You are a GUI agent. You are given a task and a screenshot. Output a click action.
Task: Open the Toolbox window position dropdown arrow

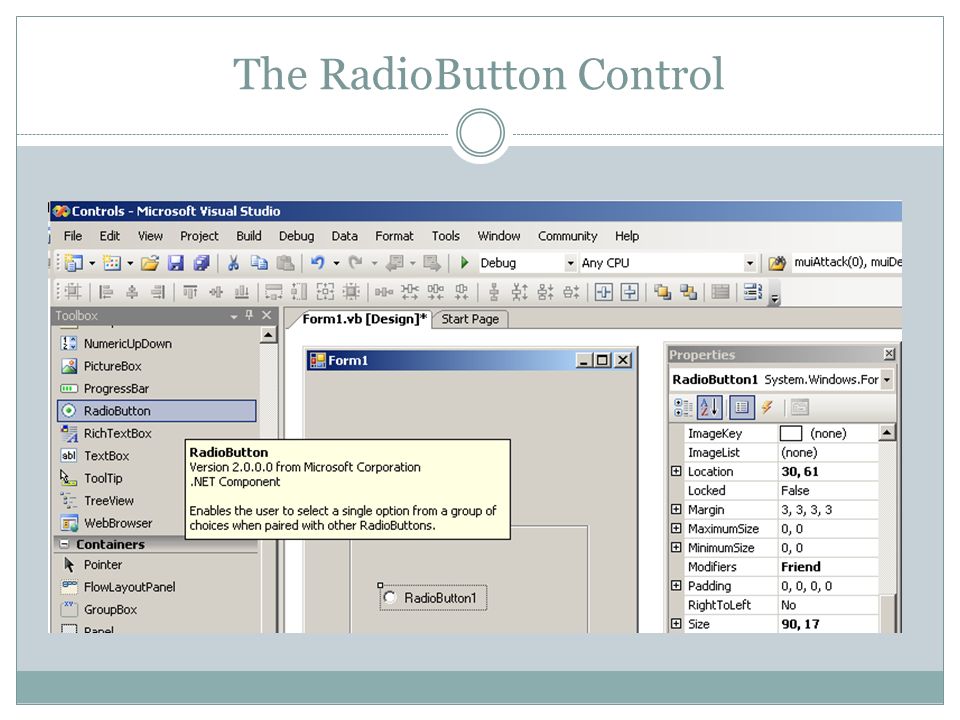point(234,317)
